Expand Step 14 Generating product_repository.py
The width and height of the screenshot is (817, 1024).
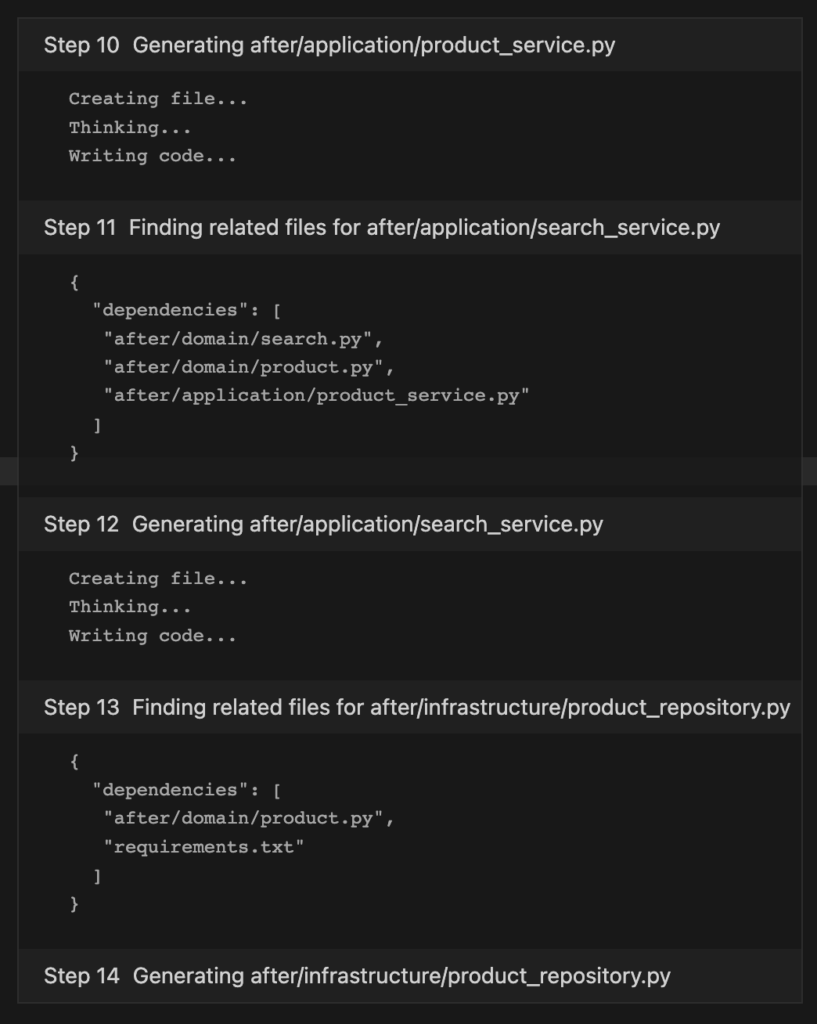point(409,976)
